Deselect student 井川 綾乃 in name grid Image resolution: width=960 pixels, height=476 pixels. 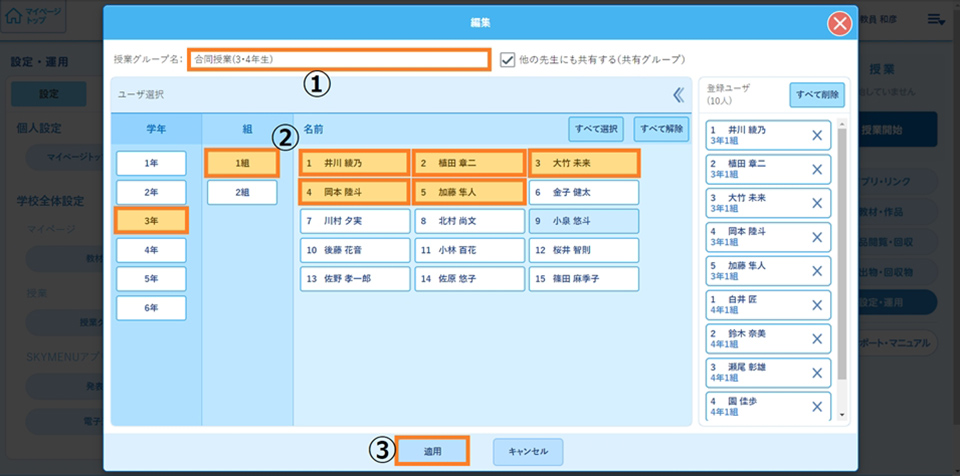coord(355,162)
